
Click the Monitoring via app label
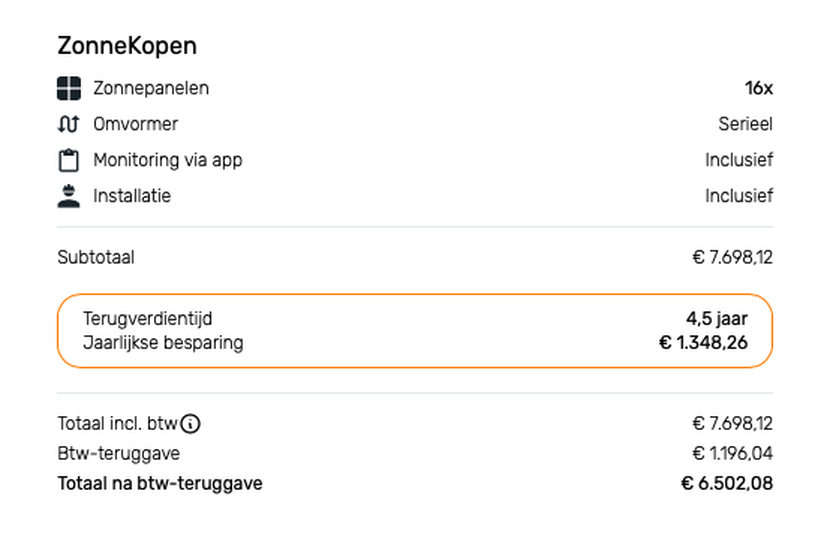pyautogui.click(x=167, y=160)
